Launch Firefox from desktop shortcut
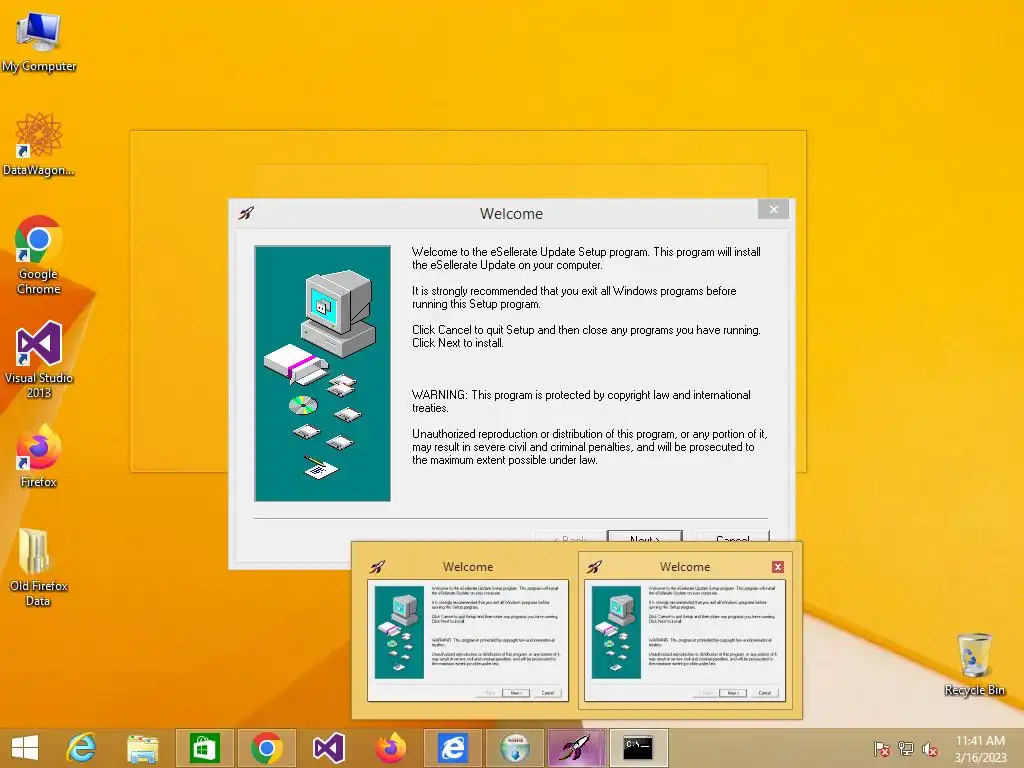The height and width of the screenshot is (768, 1024). coord(39,456)
